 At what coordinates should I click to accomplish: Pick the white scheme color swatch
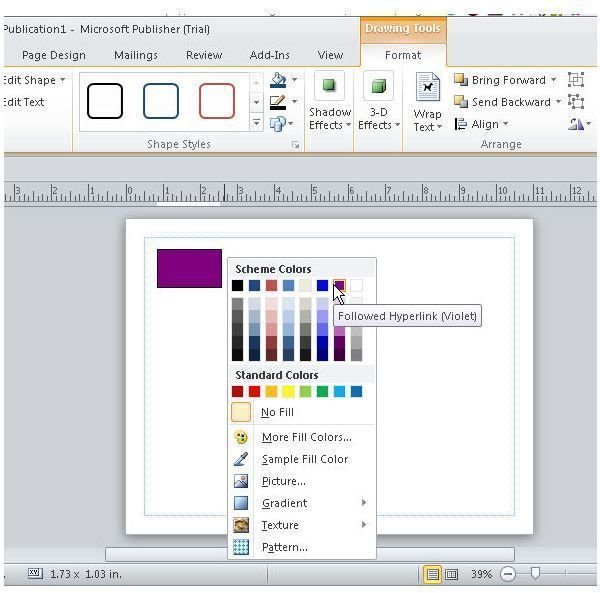click(356, 285)
